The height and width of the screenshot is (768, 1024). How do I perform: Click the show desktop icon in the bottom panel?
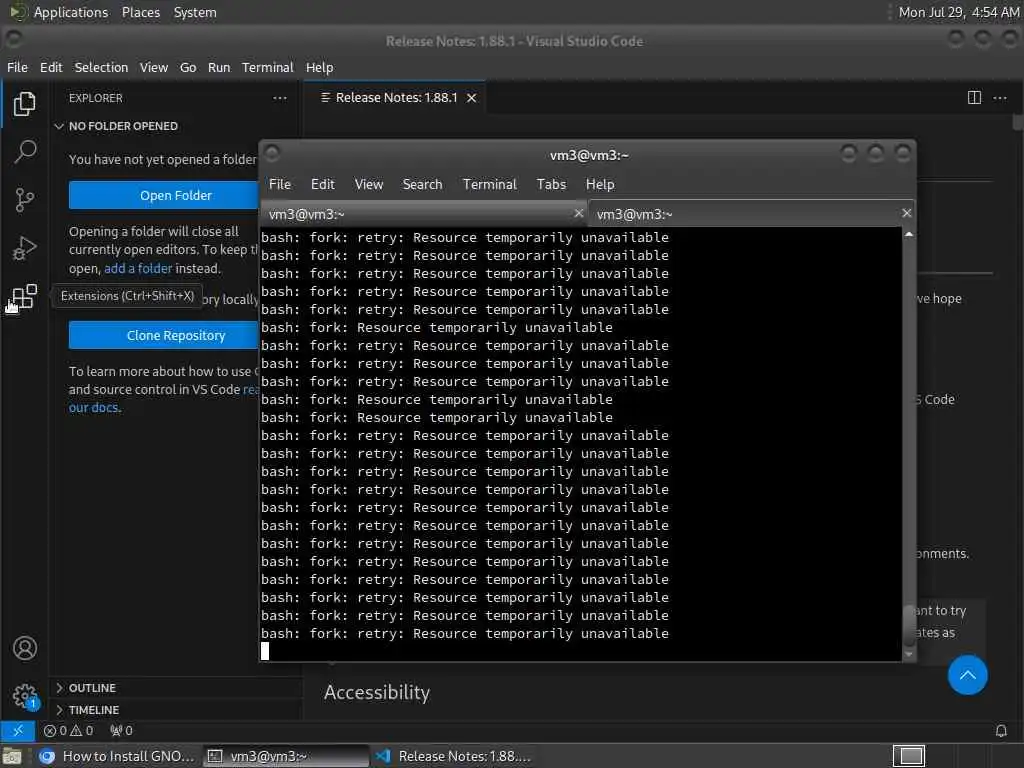coord(12,756)
